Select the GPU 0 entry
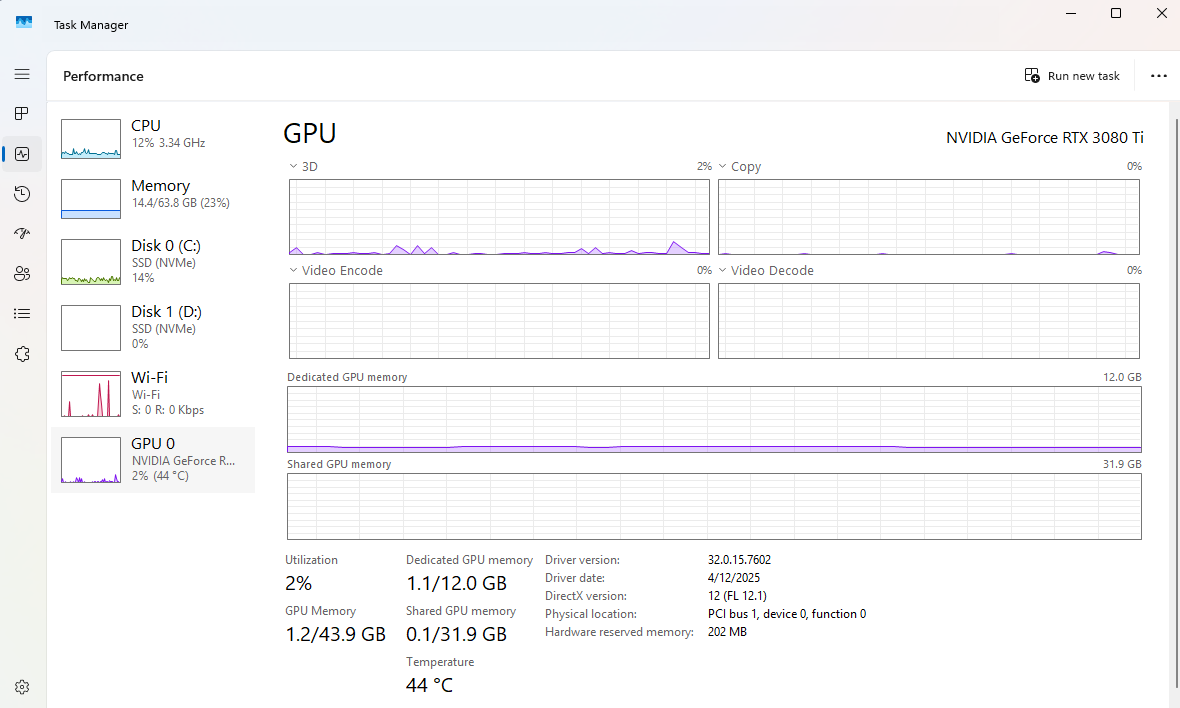The height and width of the screenshot is (708, 1180). [x=153, y=460]
